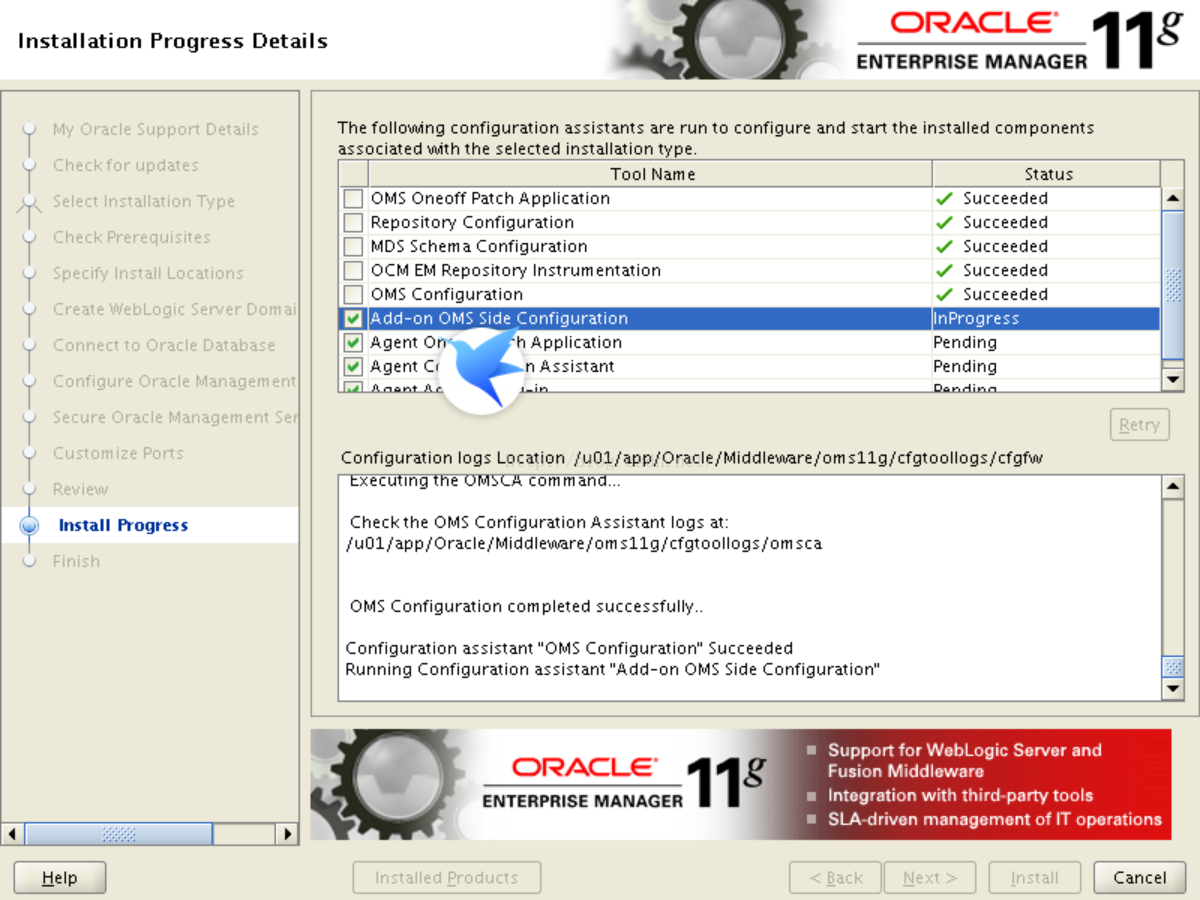Uncheck Agent Configuration Assistant checkbox
1200x900 pixels.
pyautogui.click(x=353, y=366)
